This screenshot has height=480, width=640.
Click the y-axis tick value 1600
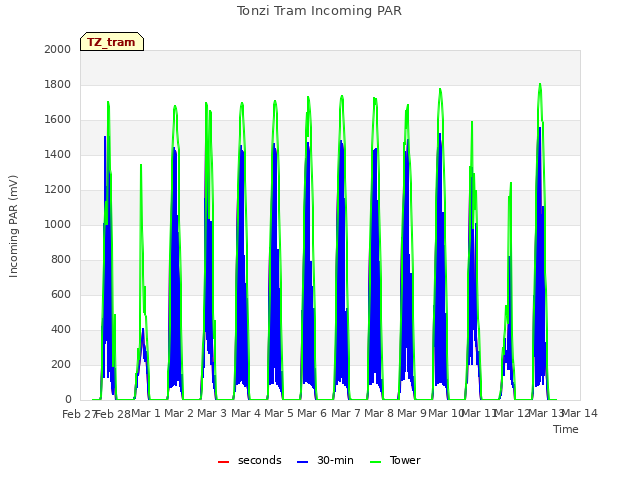(x=58, y=120)
